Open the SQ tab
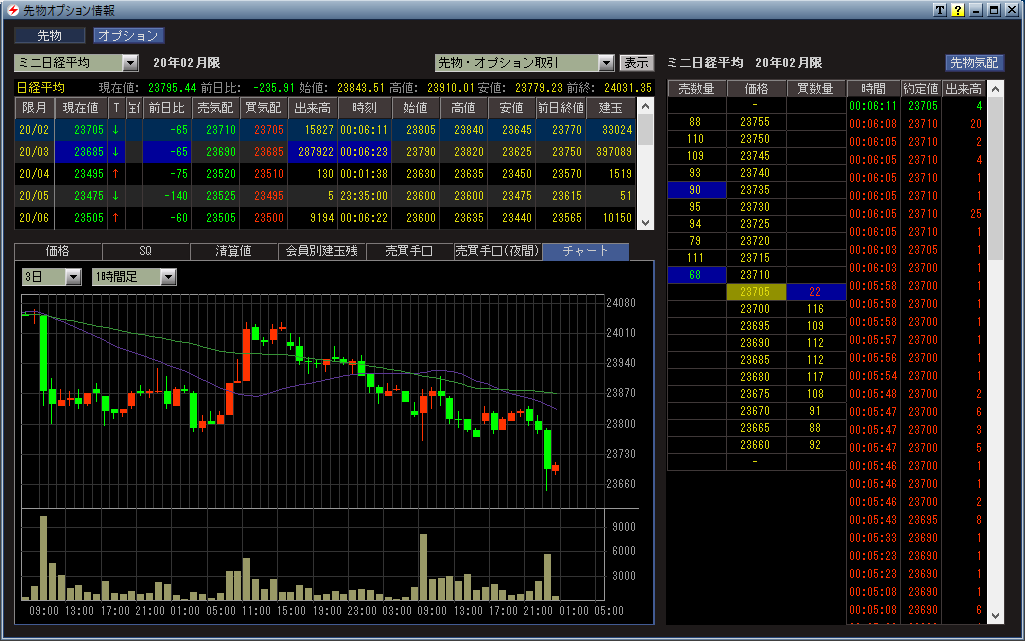 [145, 251]
